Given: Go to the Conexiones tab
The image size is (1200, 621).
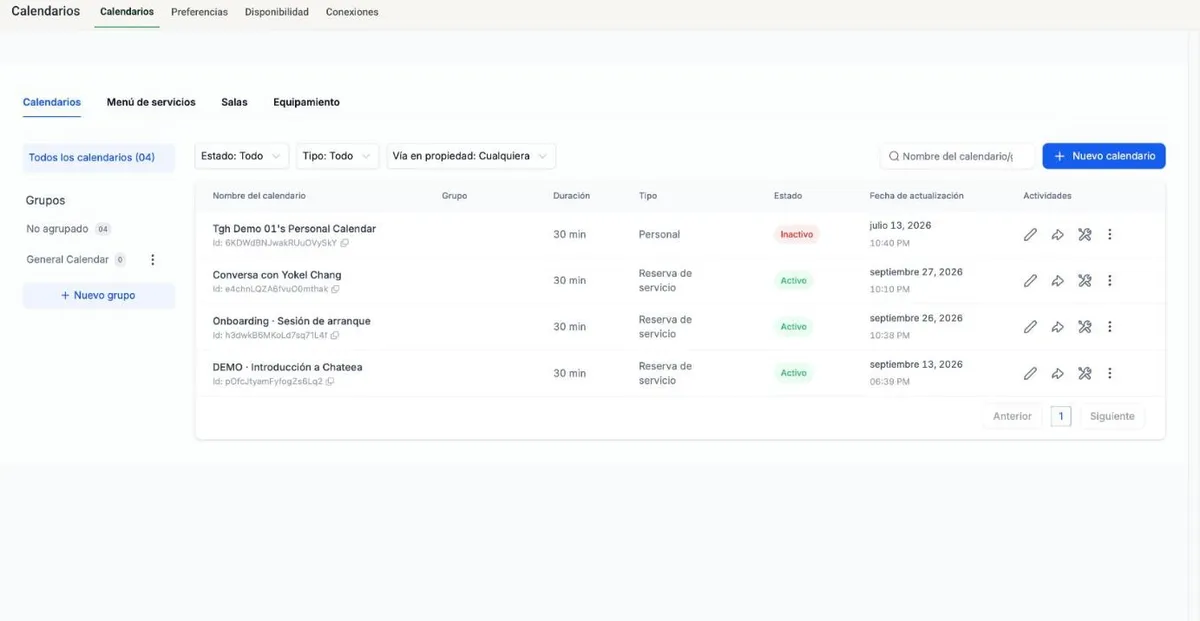Looking at the screenshot, I should click(352, 12).
